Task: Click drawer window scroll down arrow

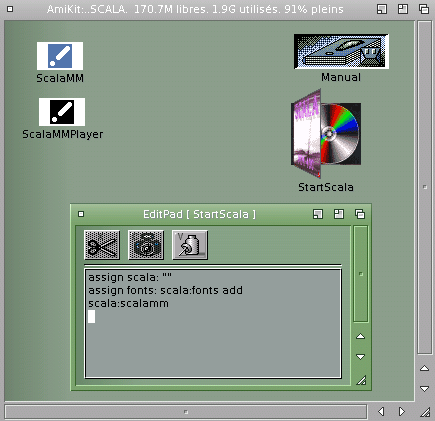Action: (425, 389)
